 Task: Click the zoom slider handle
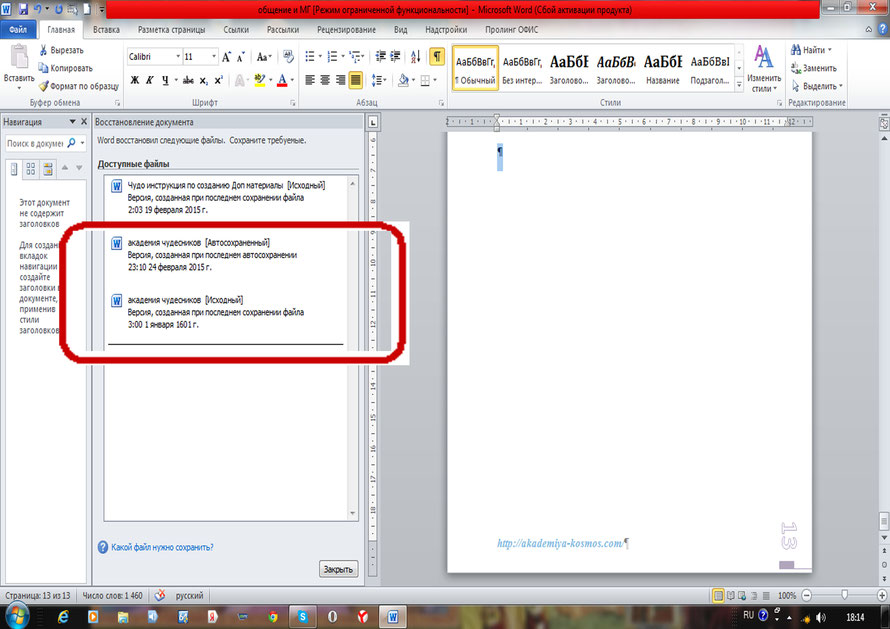coord(845,595)
